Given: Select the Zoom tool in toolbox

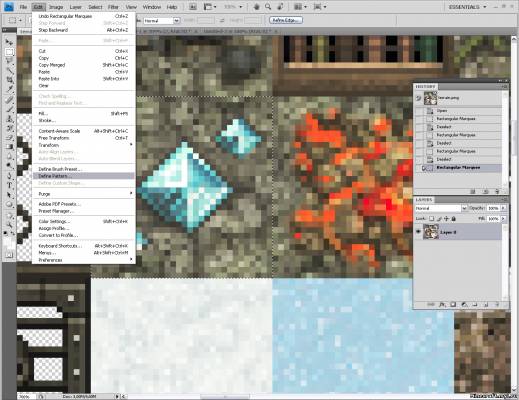Looking at the screenshot, I should (9, 224).
